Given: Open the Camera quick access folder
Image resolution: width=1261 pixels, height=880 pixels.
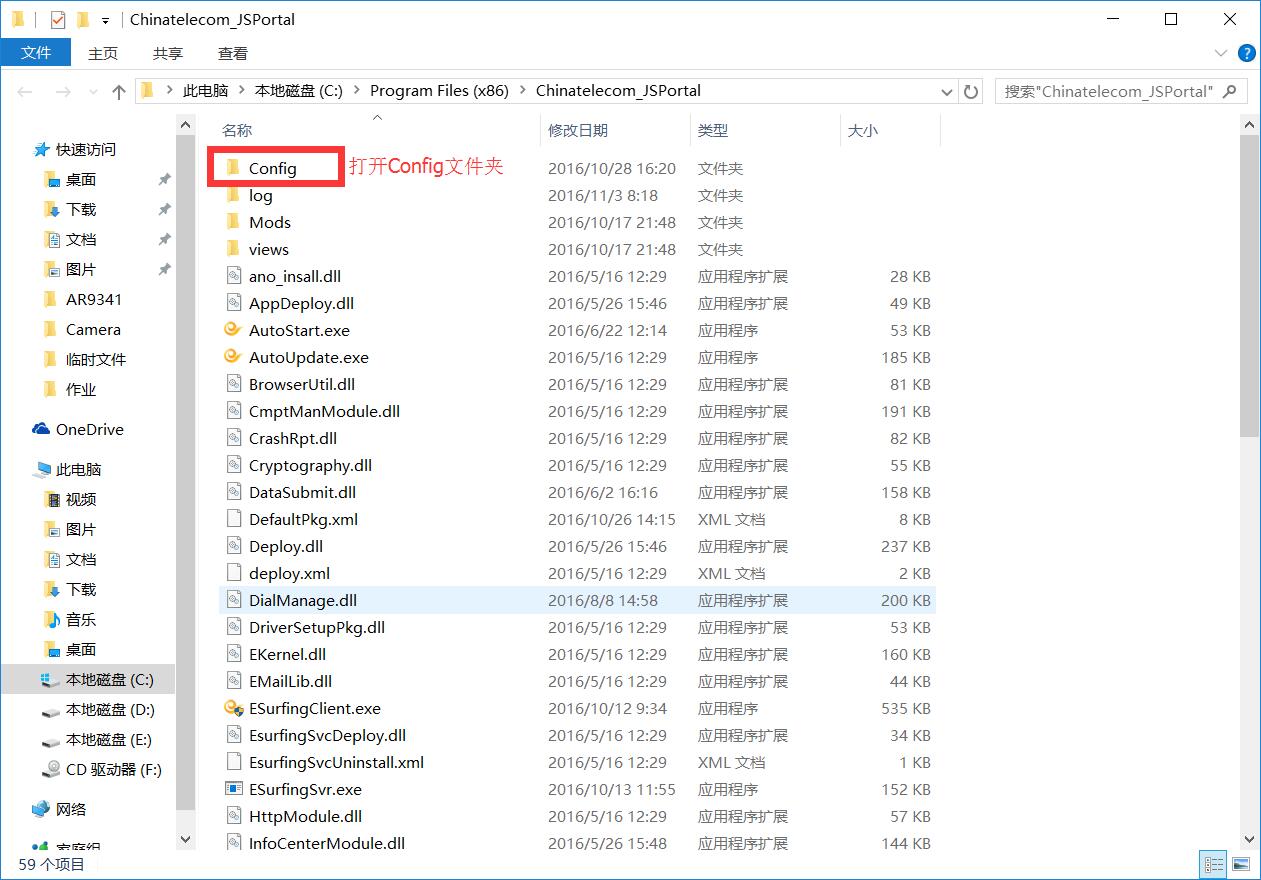Looking at the screenshot, I should (82, 329).
